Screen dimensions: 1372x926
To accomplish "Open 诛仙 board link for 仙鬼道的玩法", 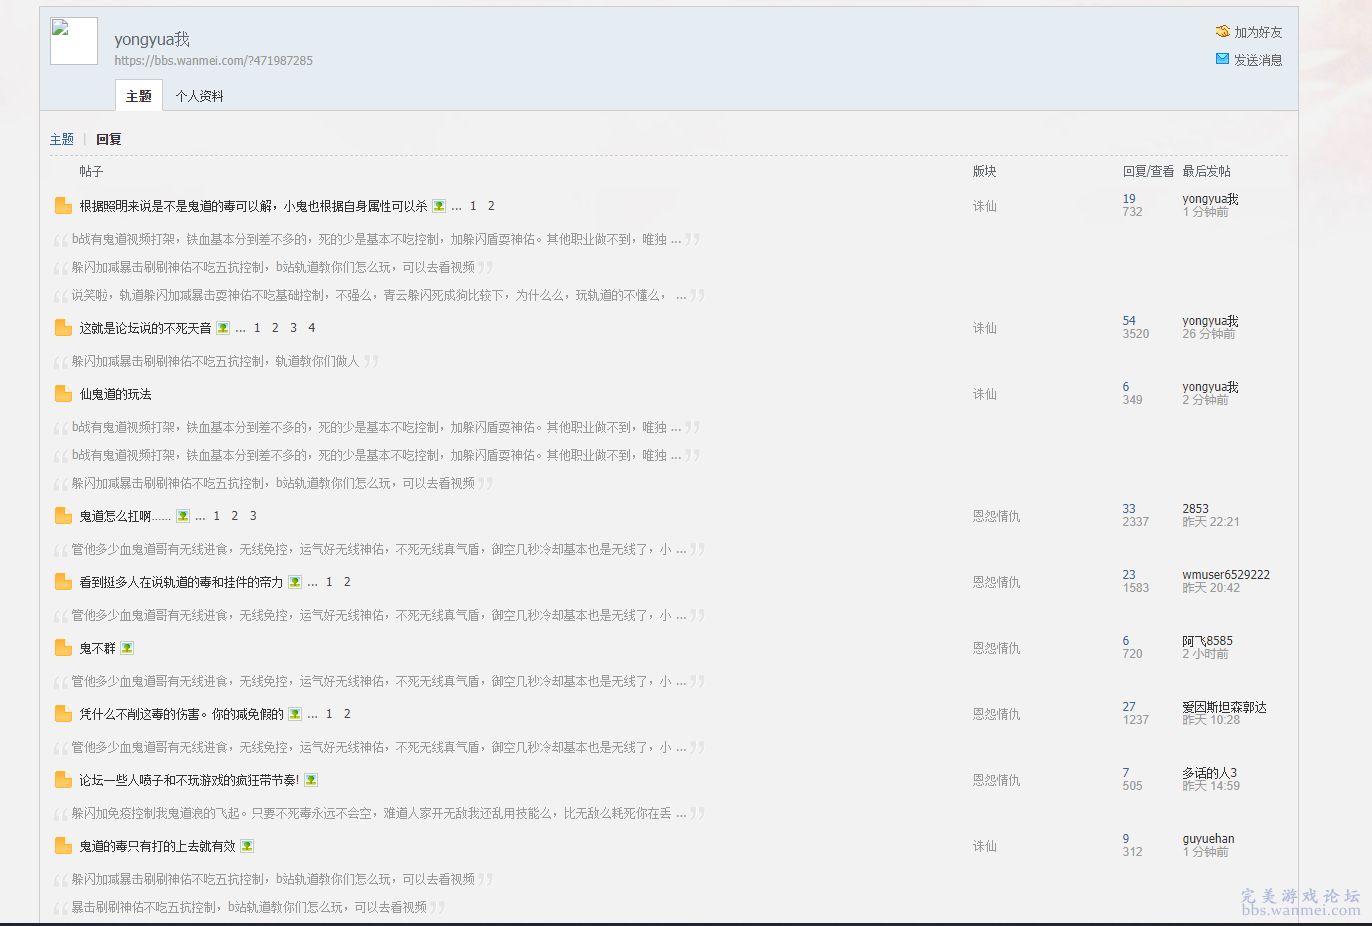I will 984,394.
